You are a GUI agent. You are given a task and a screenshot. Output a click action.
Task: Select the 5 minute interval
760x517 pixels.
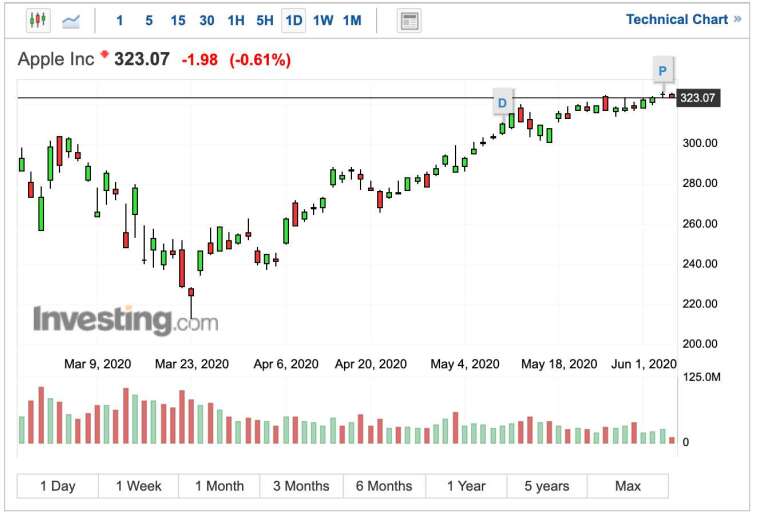point(149,20)
